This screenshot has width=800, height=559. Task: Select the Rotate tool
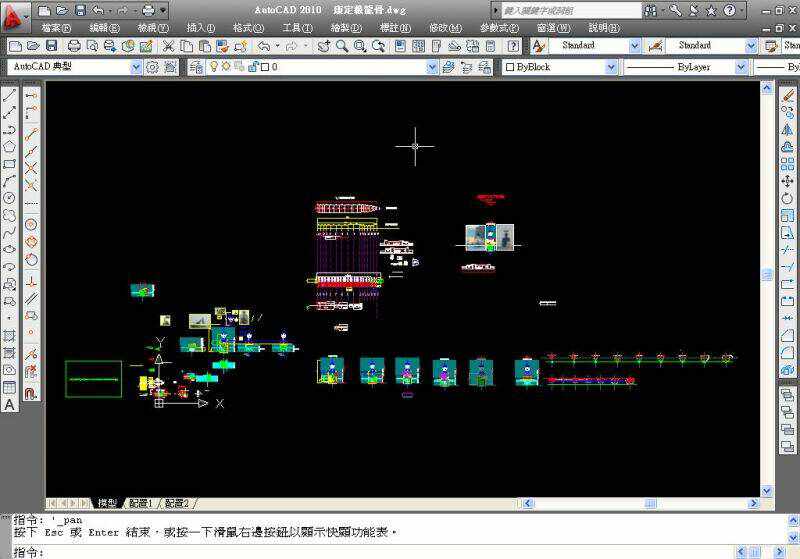click(x=787, y=198)
